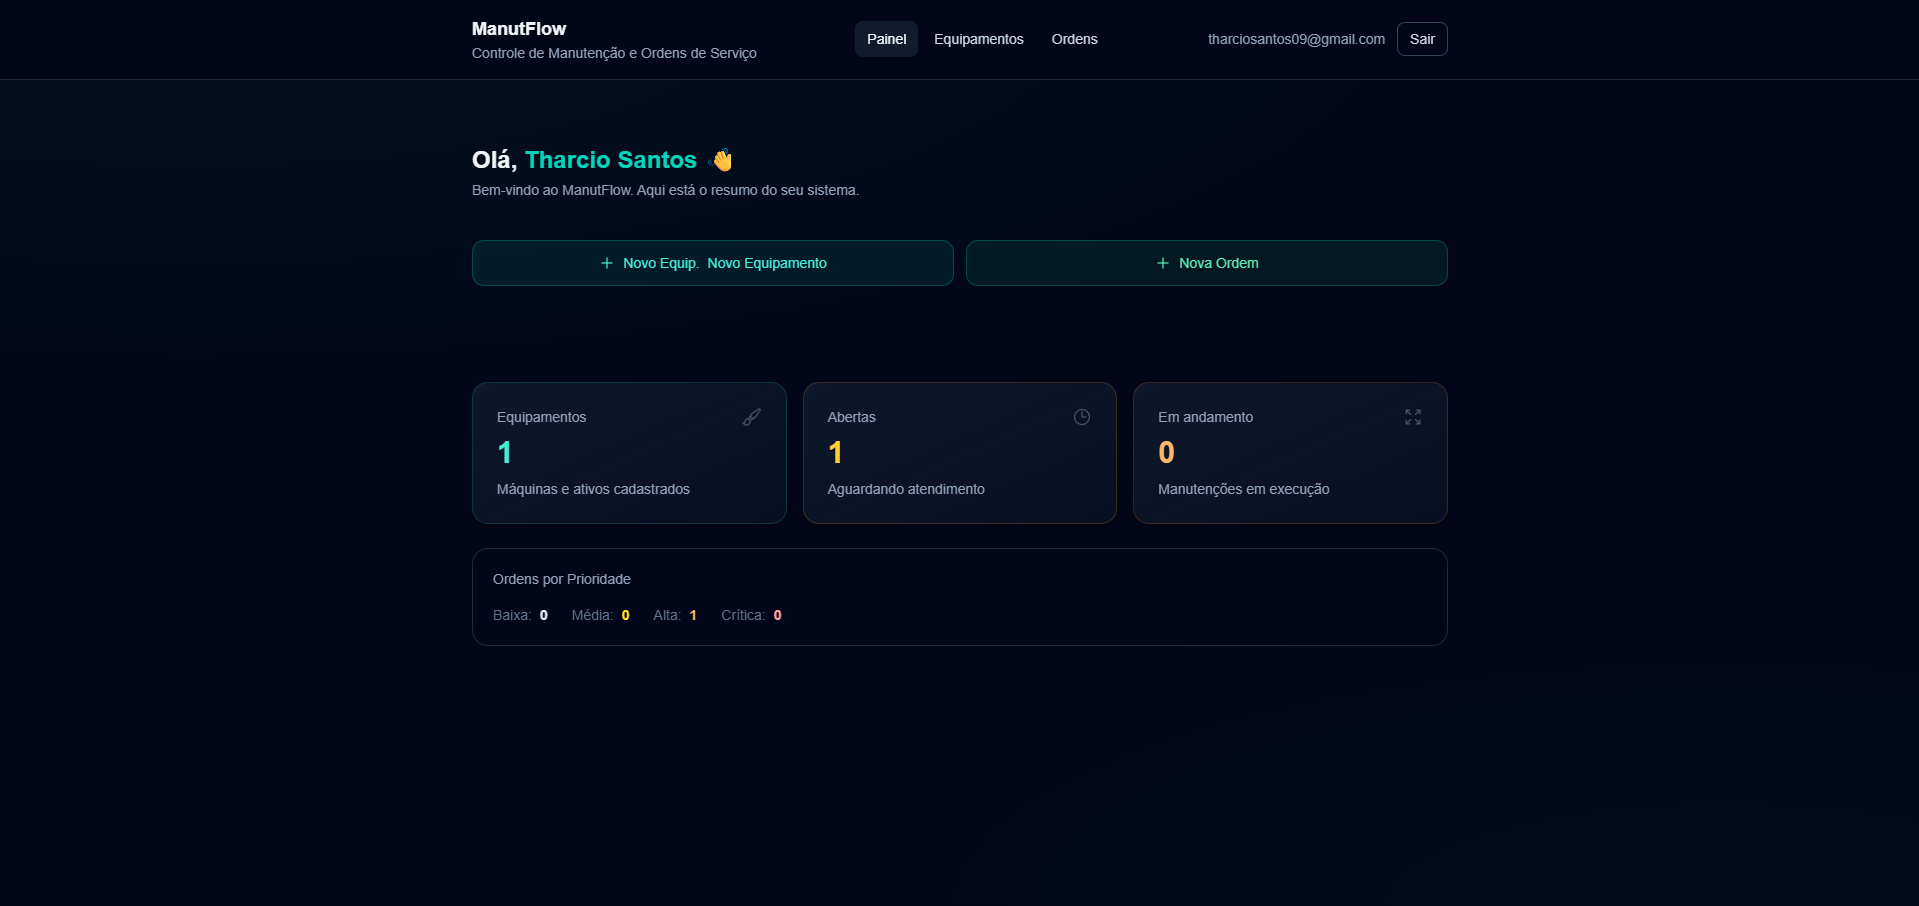Image resolution: width=1919 pixels, height=906 pixels.
Task: Click 'Máquinas e ativos cadastrados' text
Action: click(x=593, y=489)
